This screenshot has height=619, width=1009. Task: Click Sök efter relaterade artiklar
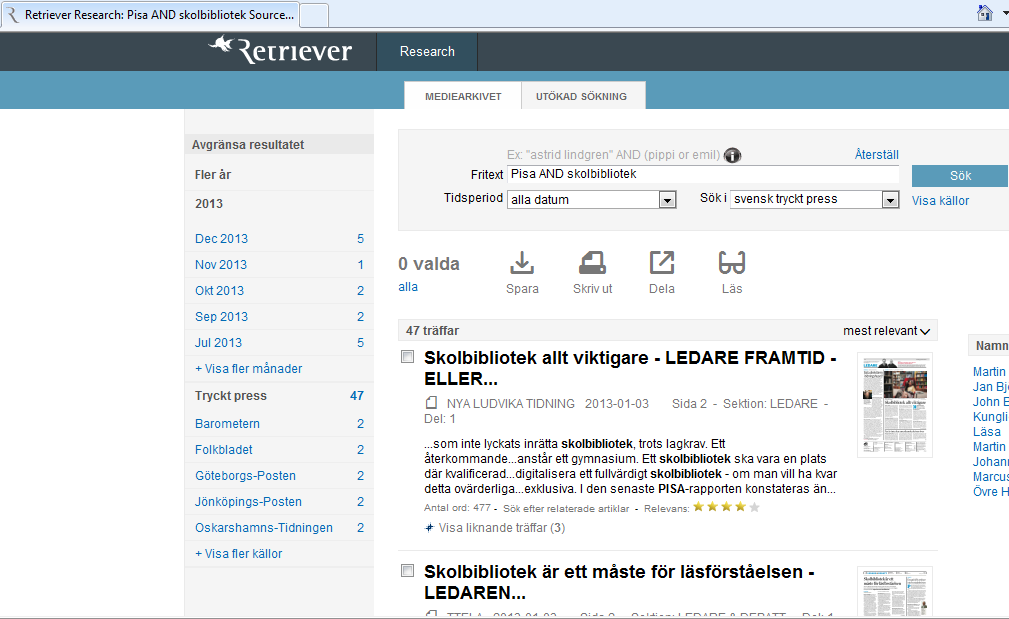(566, 508)
